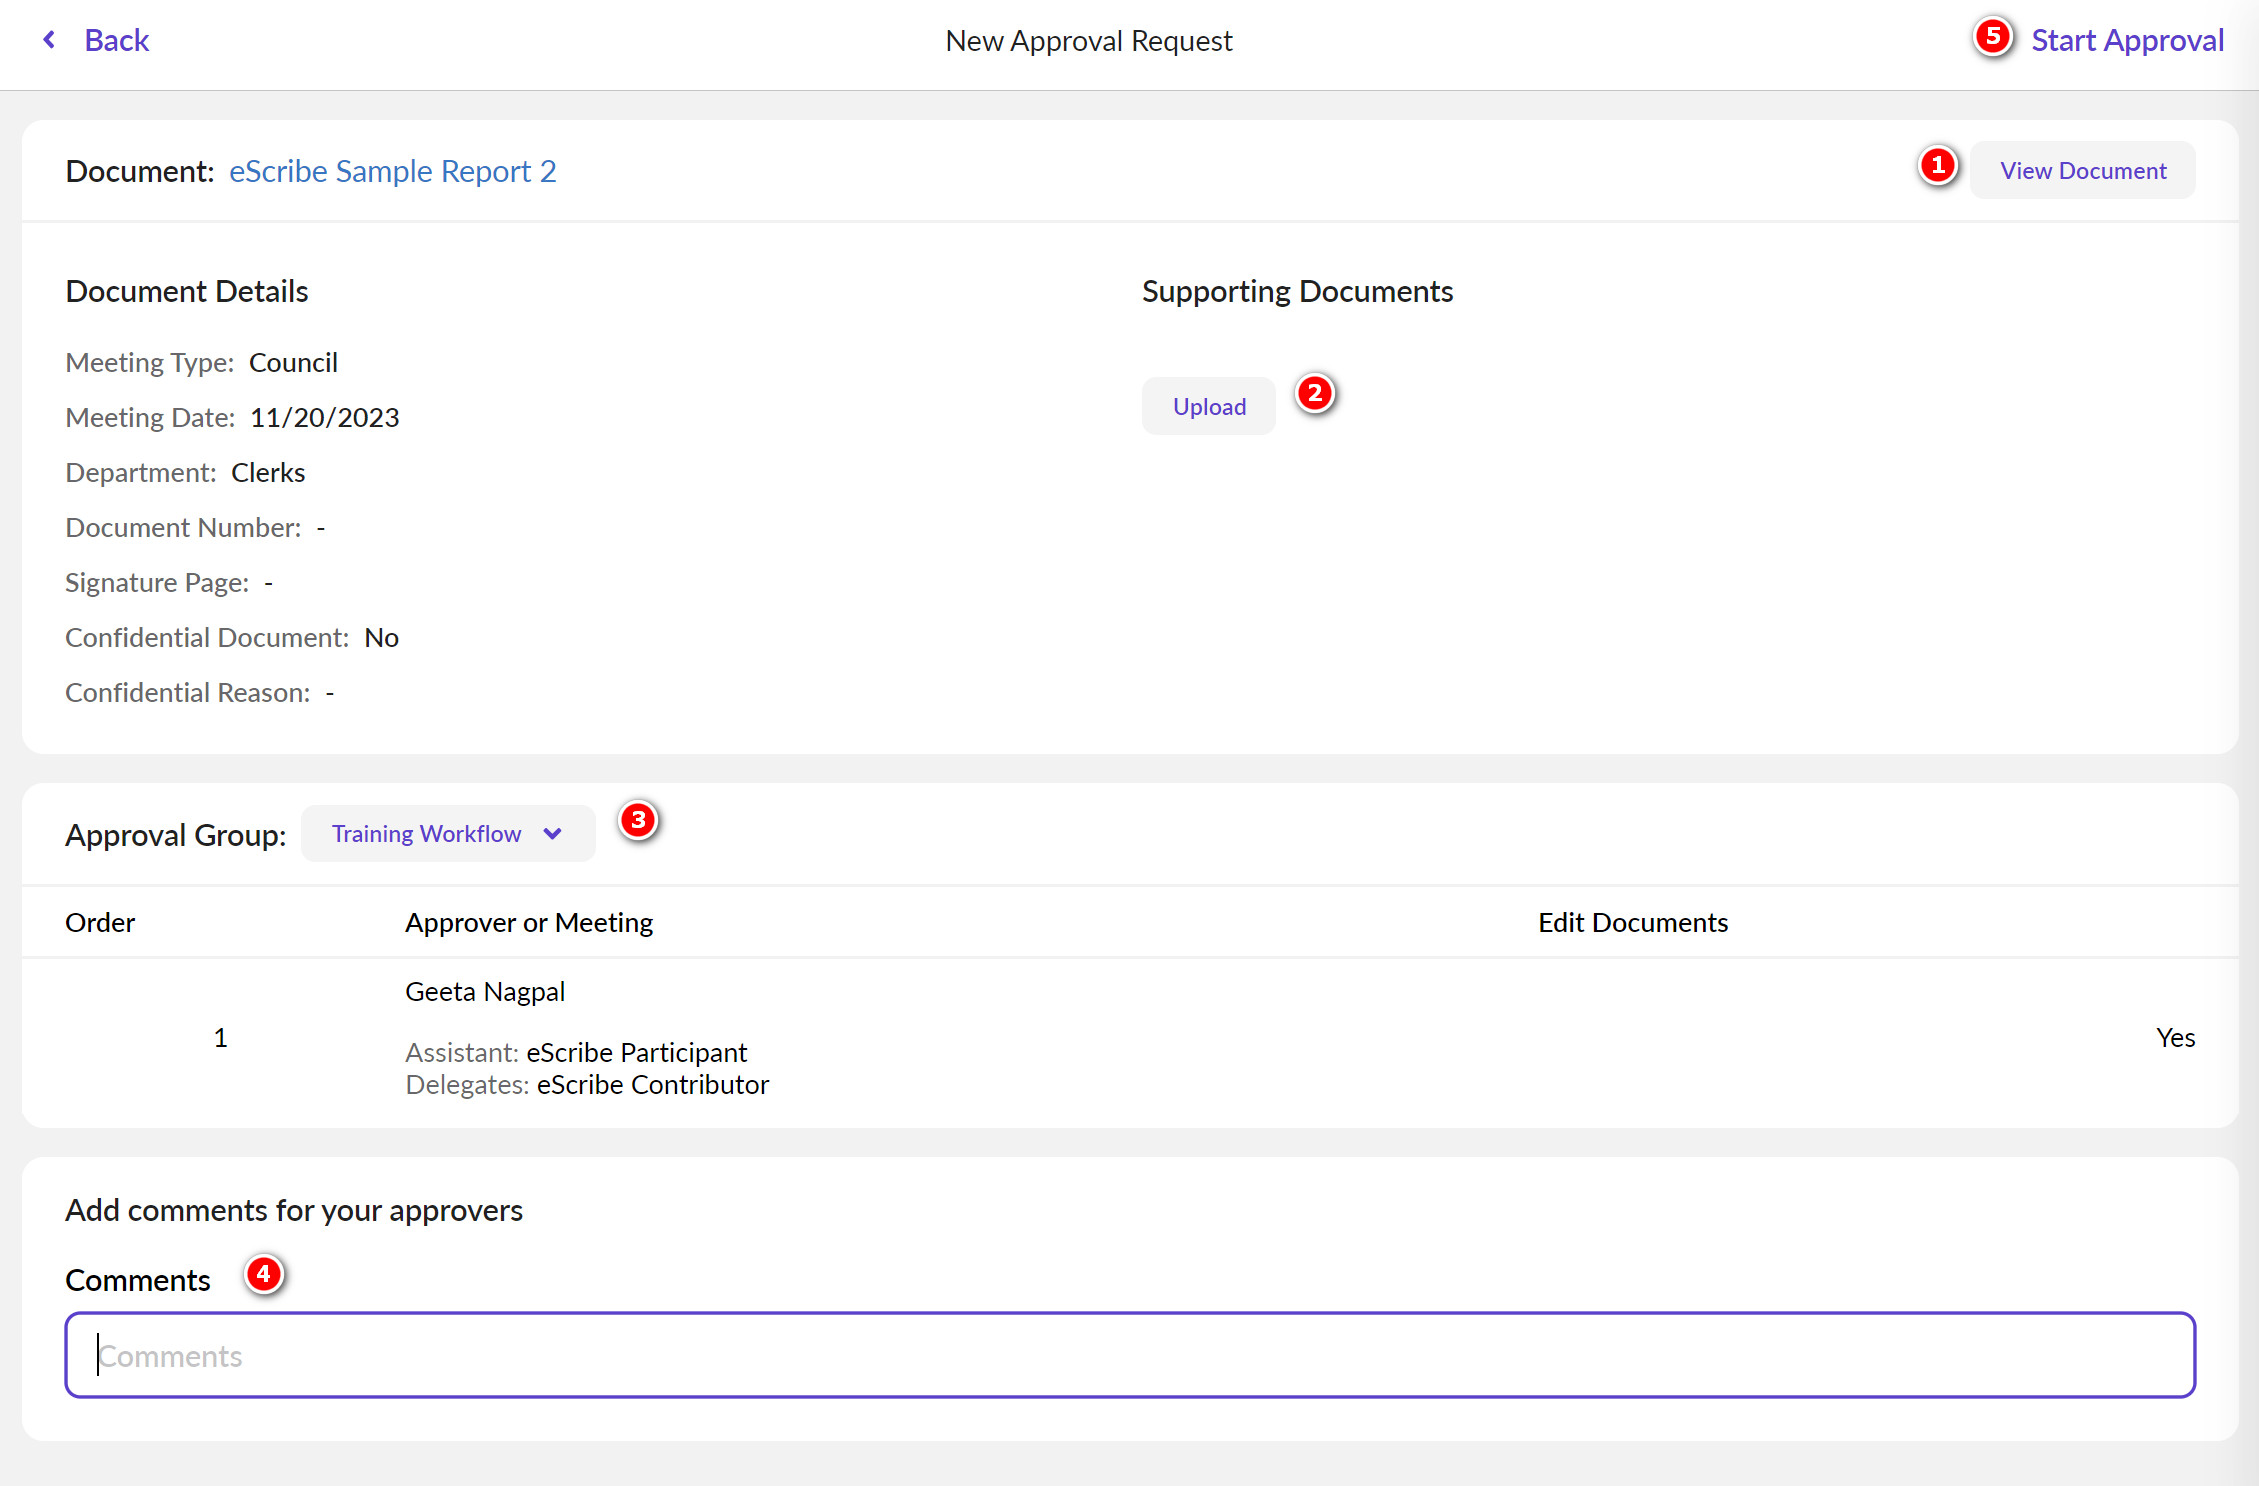Viewport: 2259px width, 1486px height.
Task: Click the Approver or Meeting column header
Action: click(x=528, y=922)
